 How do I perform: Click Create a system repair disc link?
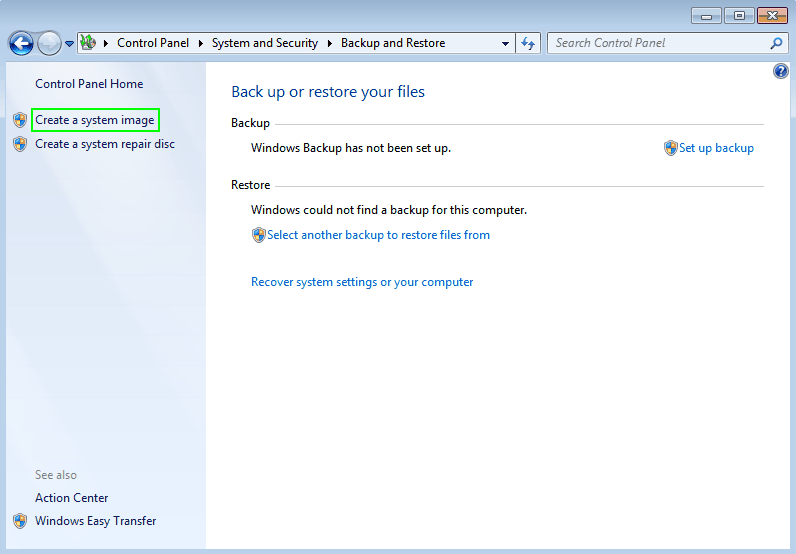click(x=105, y=144)
